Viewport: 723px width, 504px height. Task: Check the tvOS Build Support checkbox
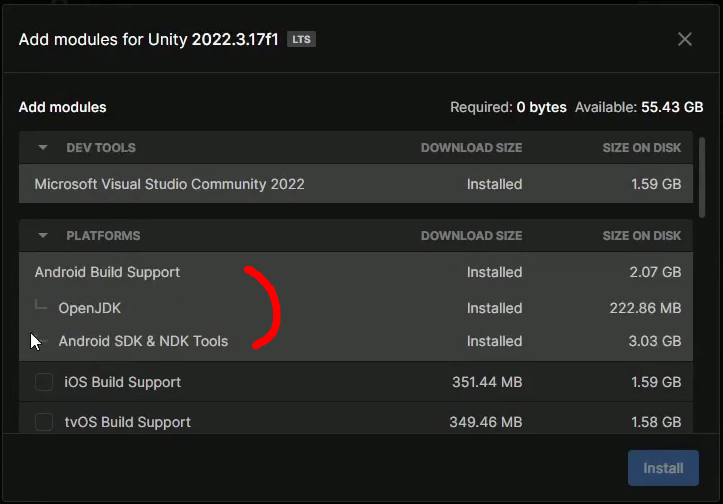coord(44,422)
